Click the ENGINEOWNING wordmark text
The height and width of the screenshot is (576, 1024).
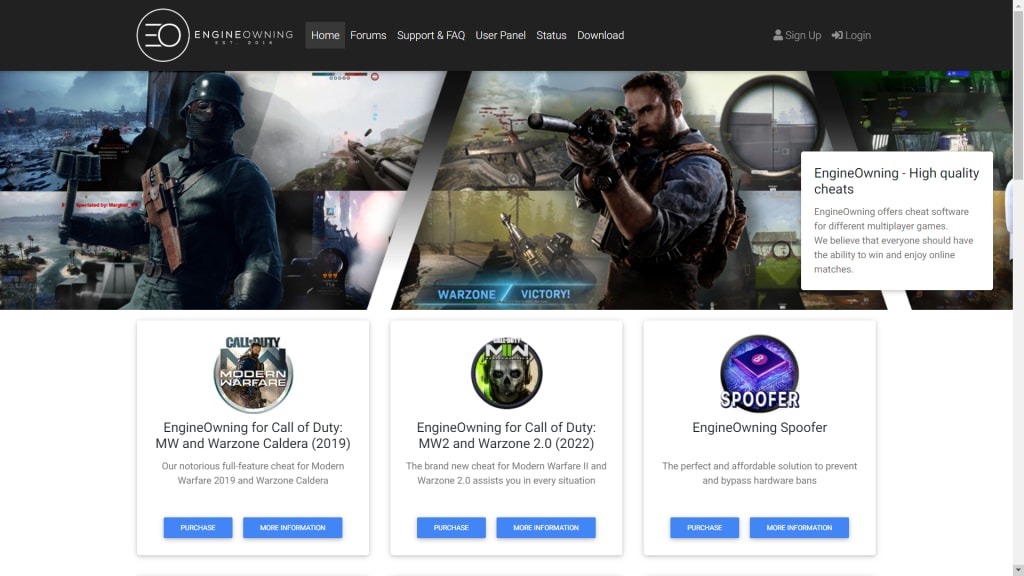244,35
